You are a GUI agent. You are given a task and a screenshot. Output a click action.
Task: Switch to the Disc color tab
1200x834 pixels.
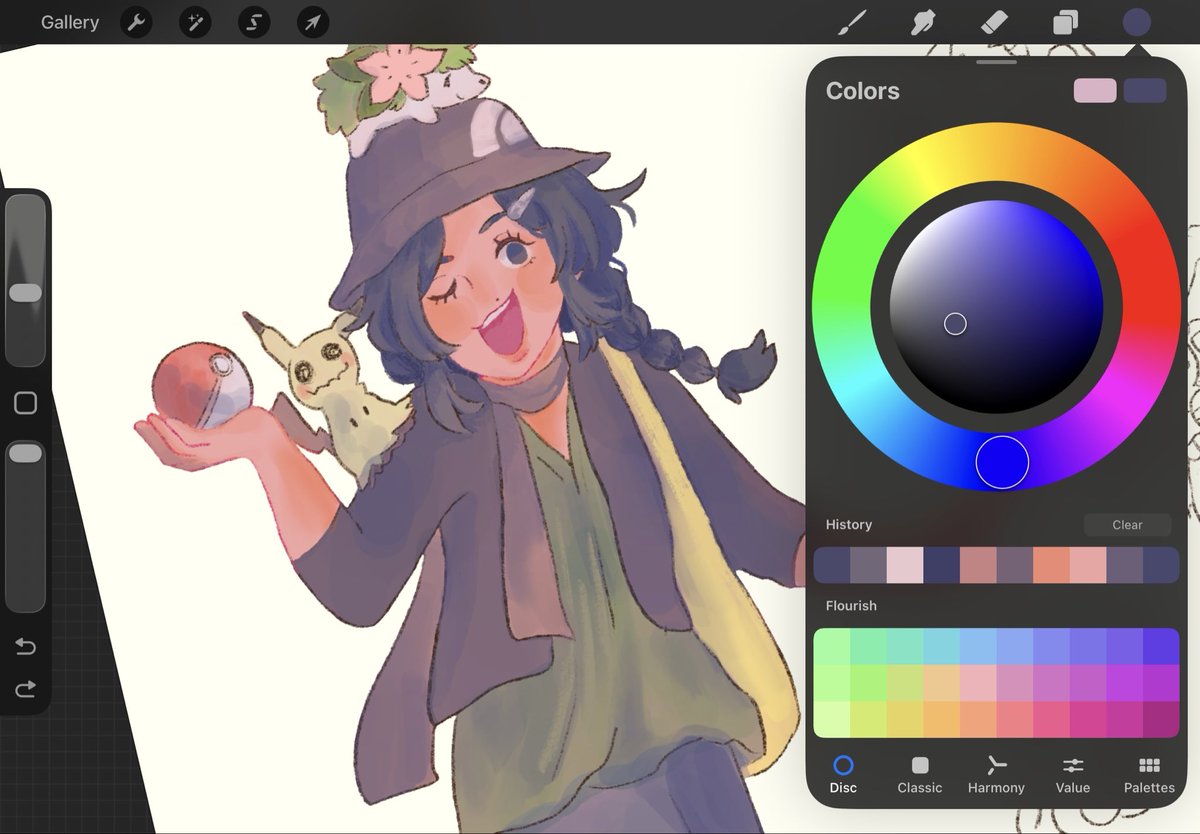click(x=843, y=775)
